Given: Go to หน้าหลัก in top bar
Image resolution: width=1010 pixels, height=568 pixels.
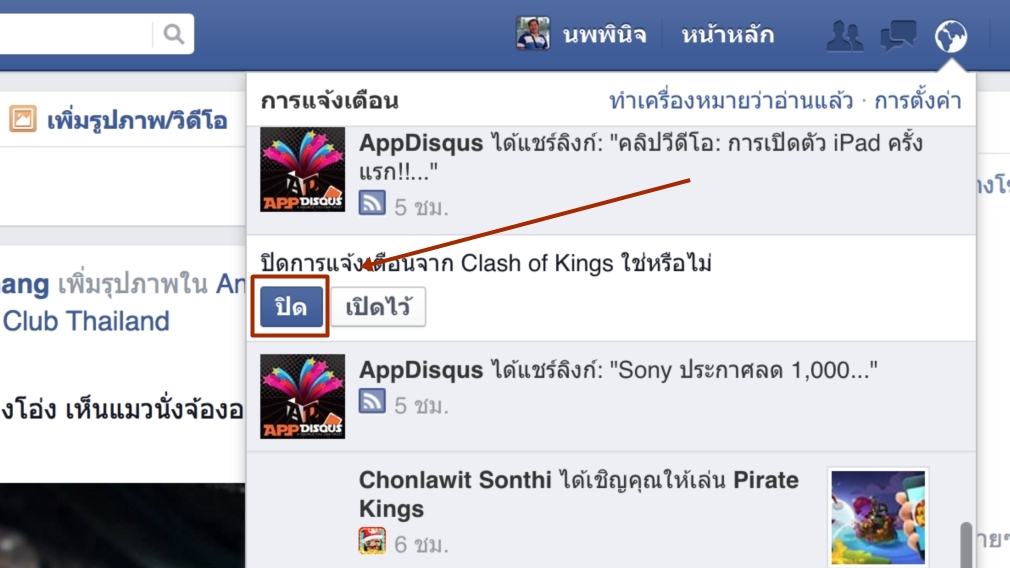Looking at the screenshot, I should (x=727, y=34).
